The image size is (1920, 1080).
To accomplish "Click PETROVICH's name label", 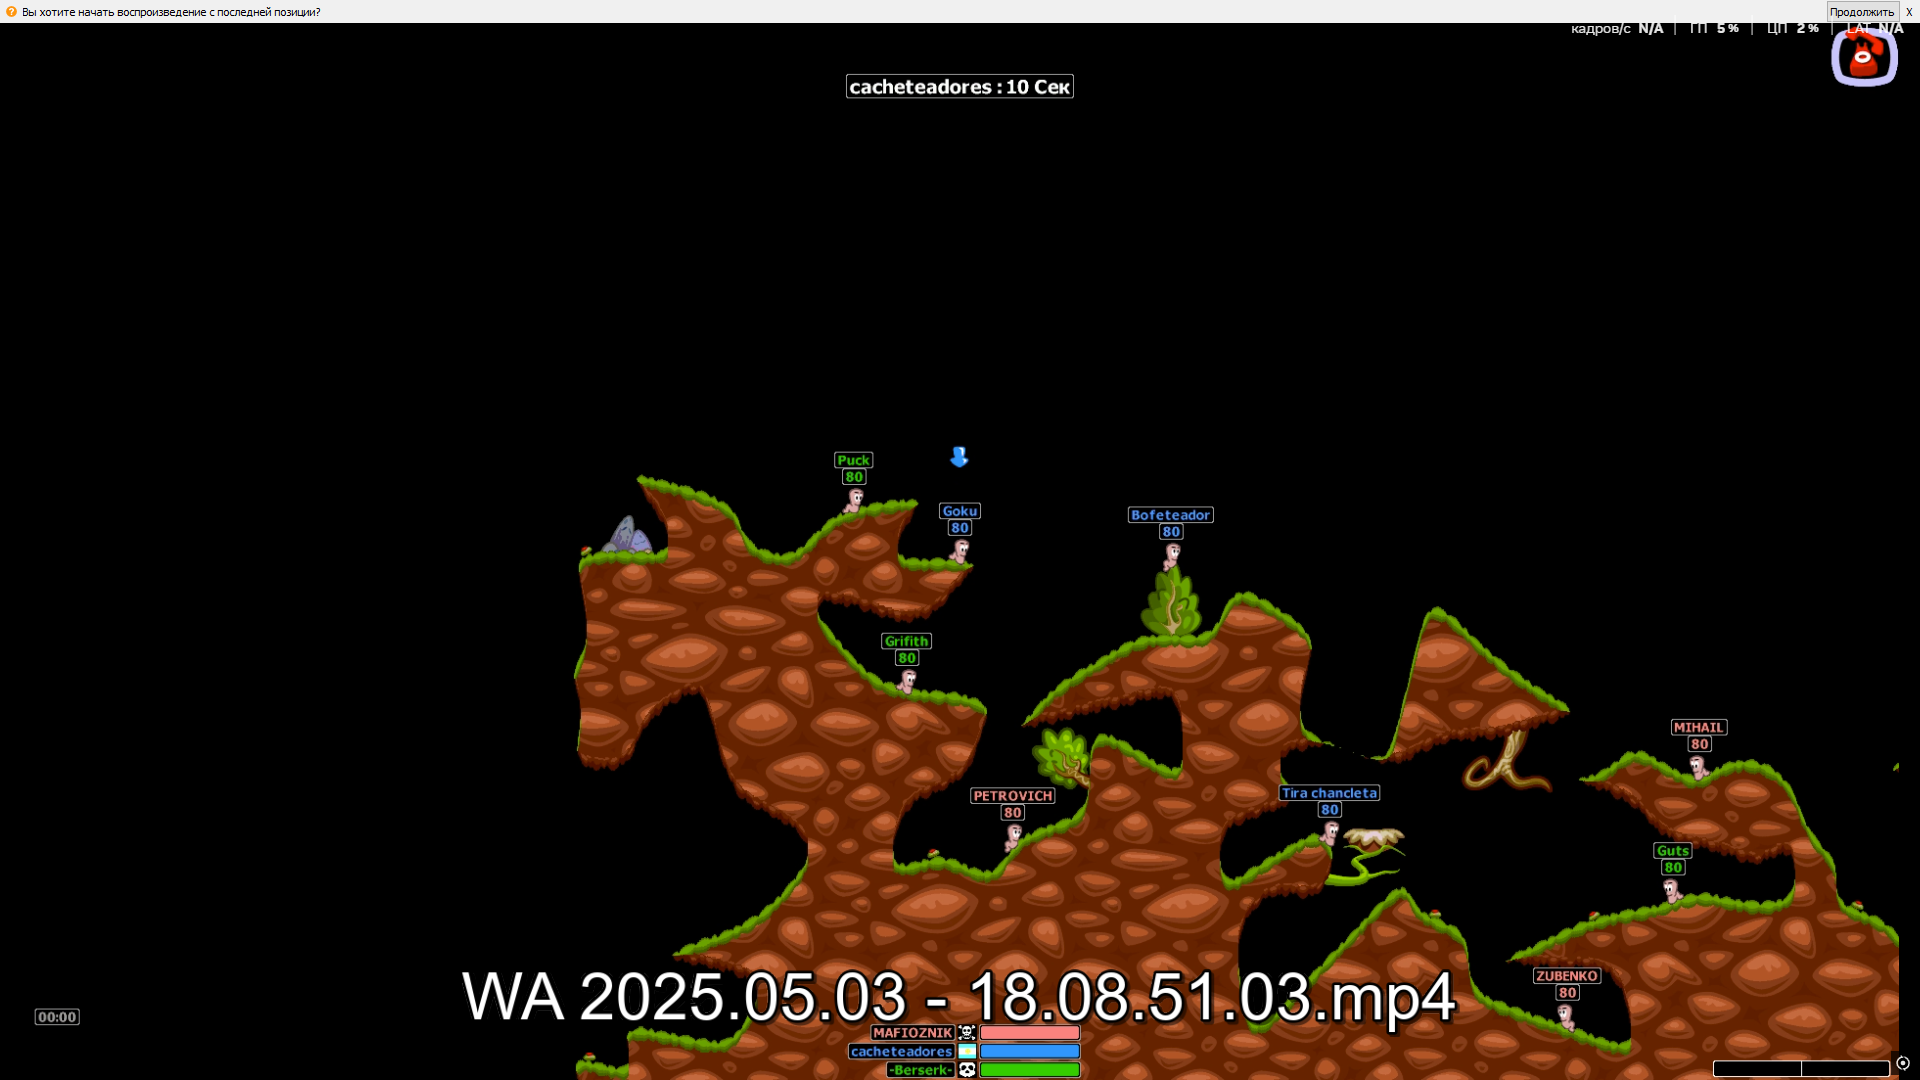I will tap(1011, 796).
